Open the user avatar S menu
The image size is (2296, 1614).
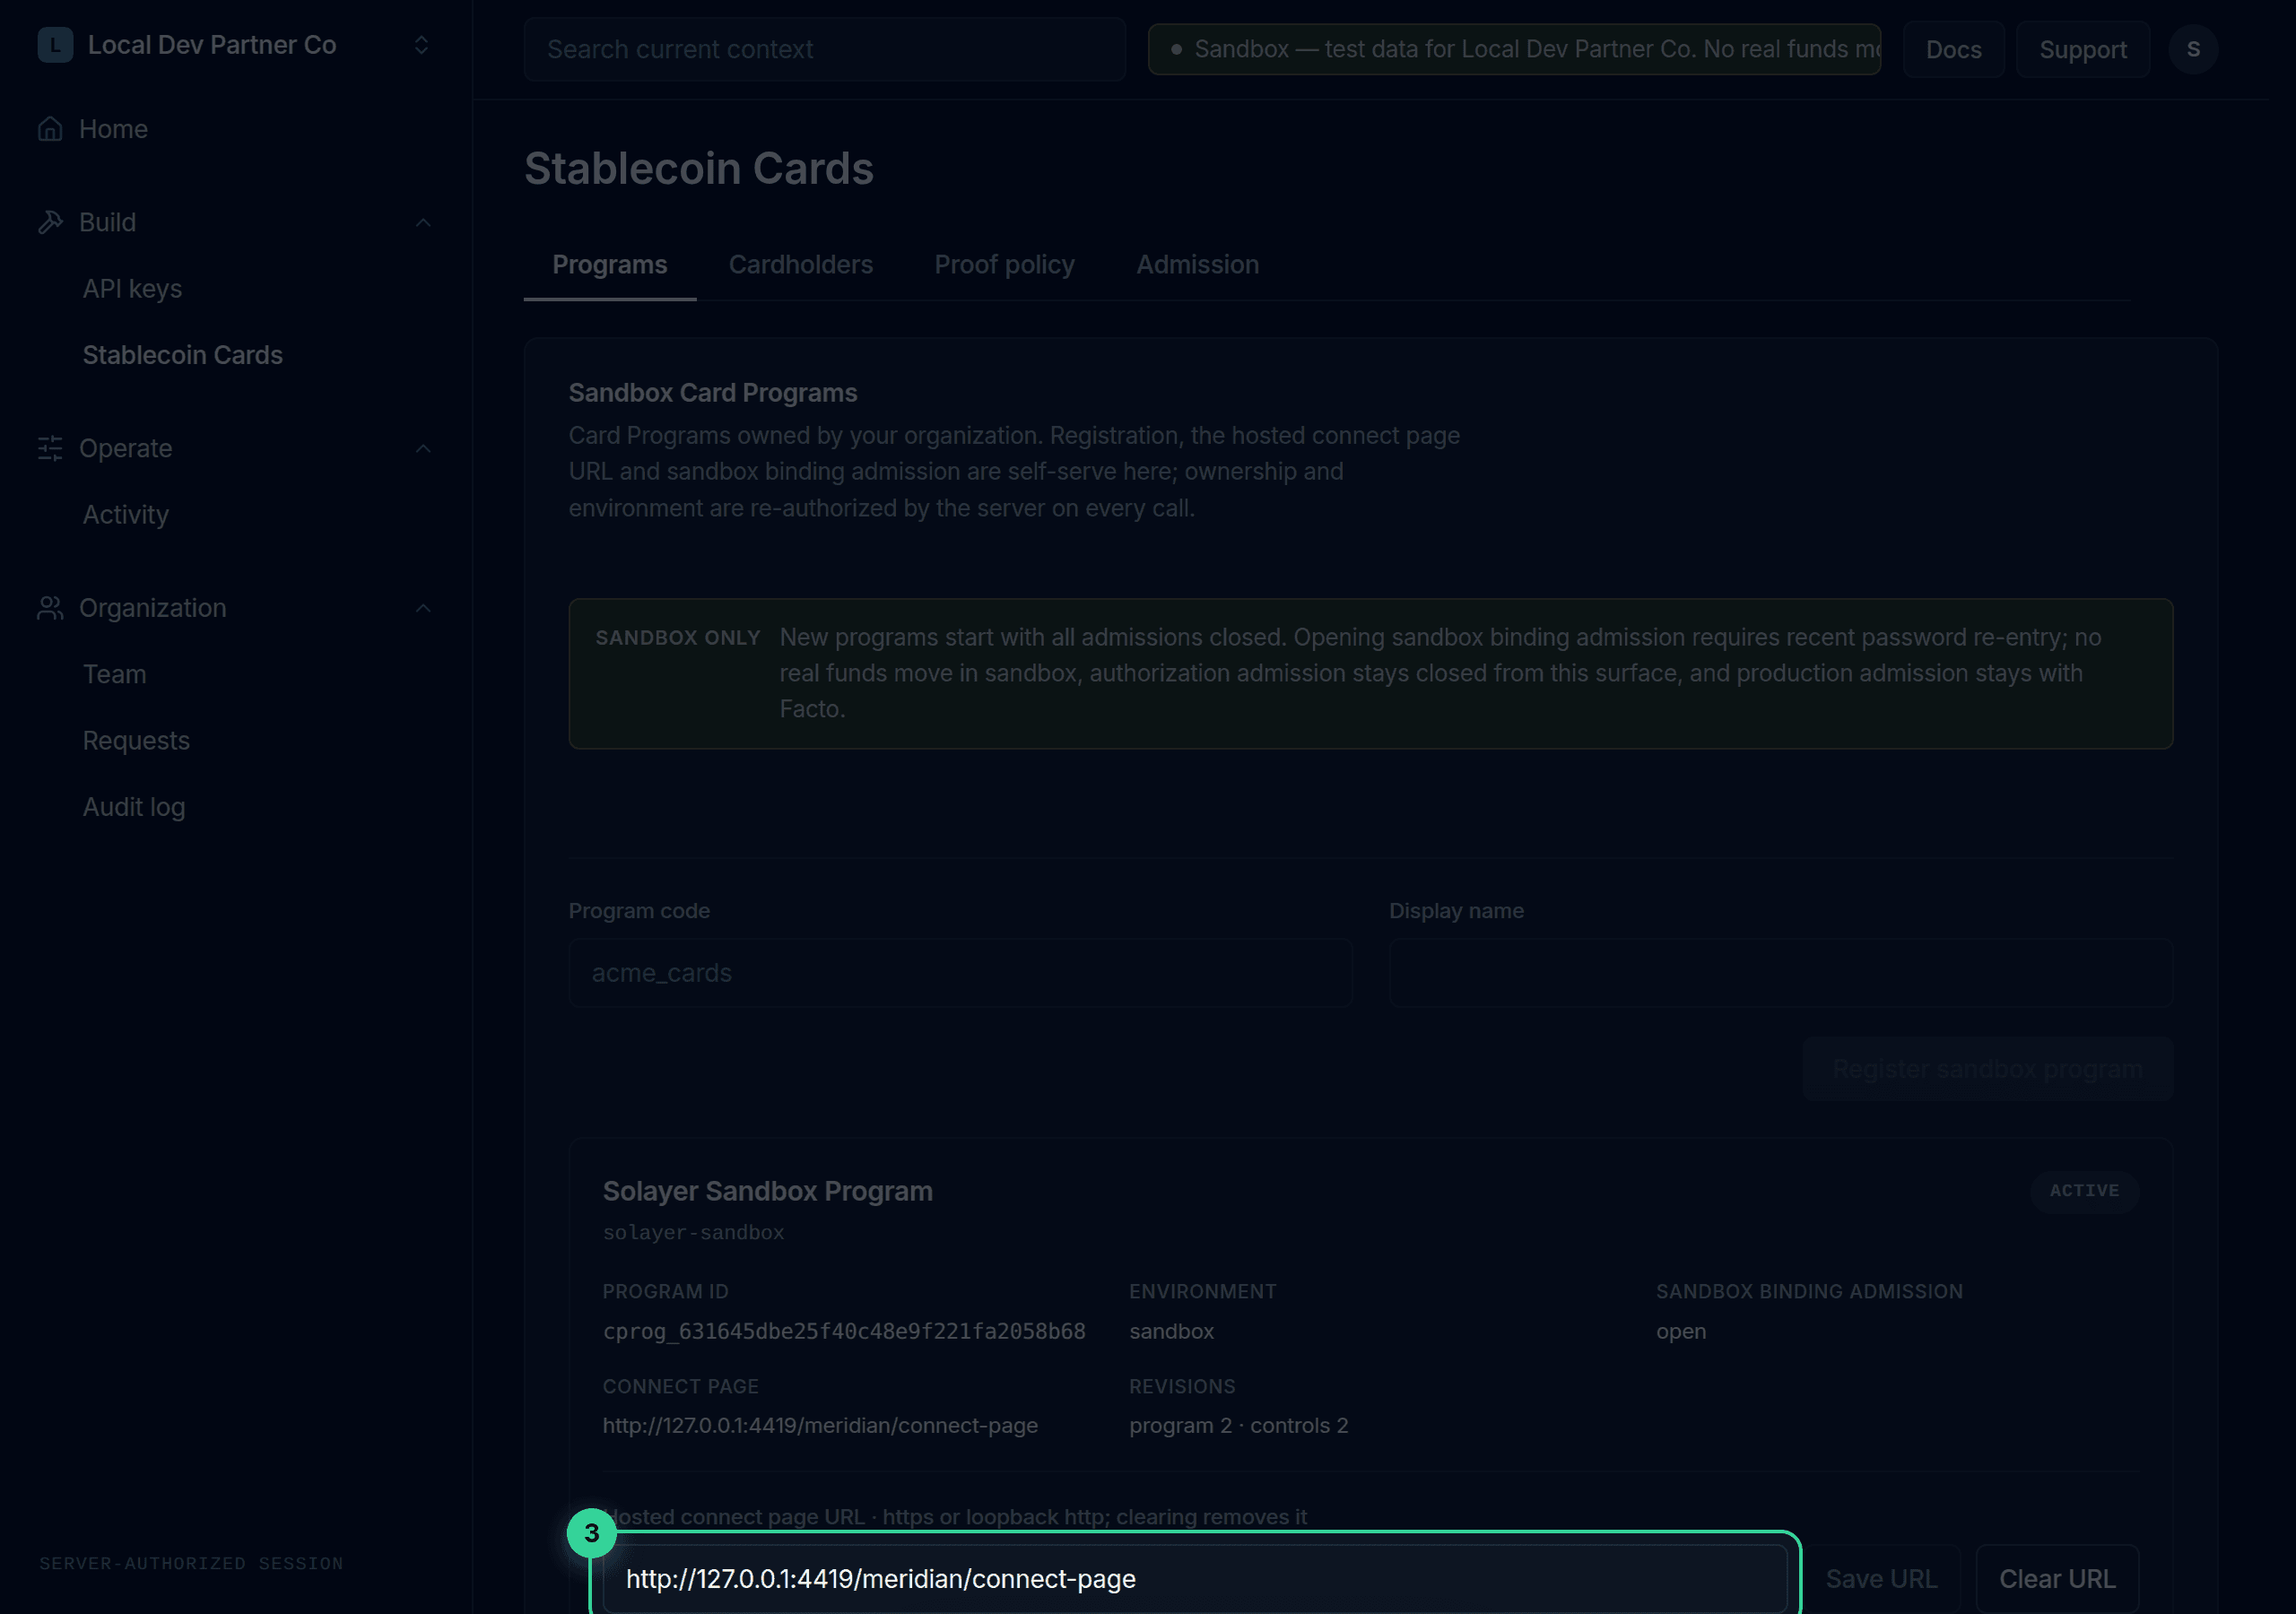(x=2193, y=49)
